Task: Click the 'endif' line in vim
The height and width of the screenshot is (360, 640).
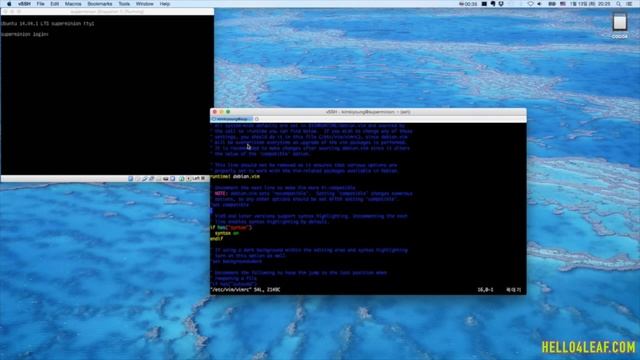Action: [x=217, y=239]
